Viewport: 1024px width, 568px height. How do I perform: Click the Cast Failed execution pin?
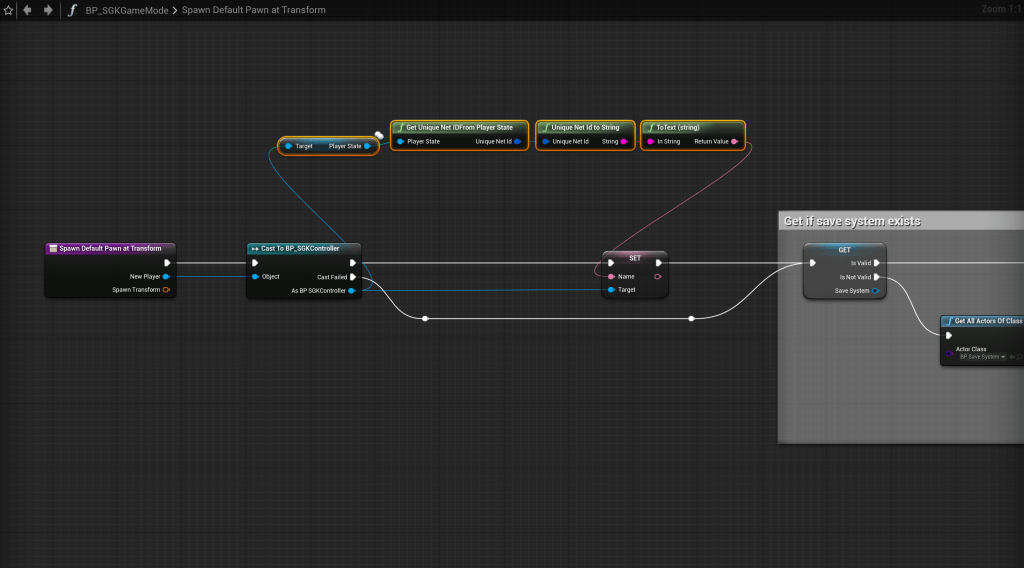point(353,277)
